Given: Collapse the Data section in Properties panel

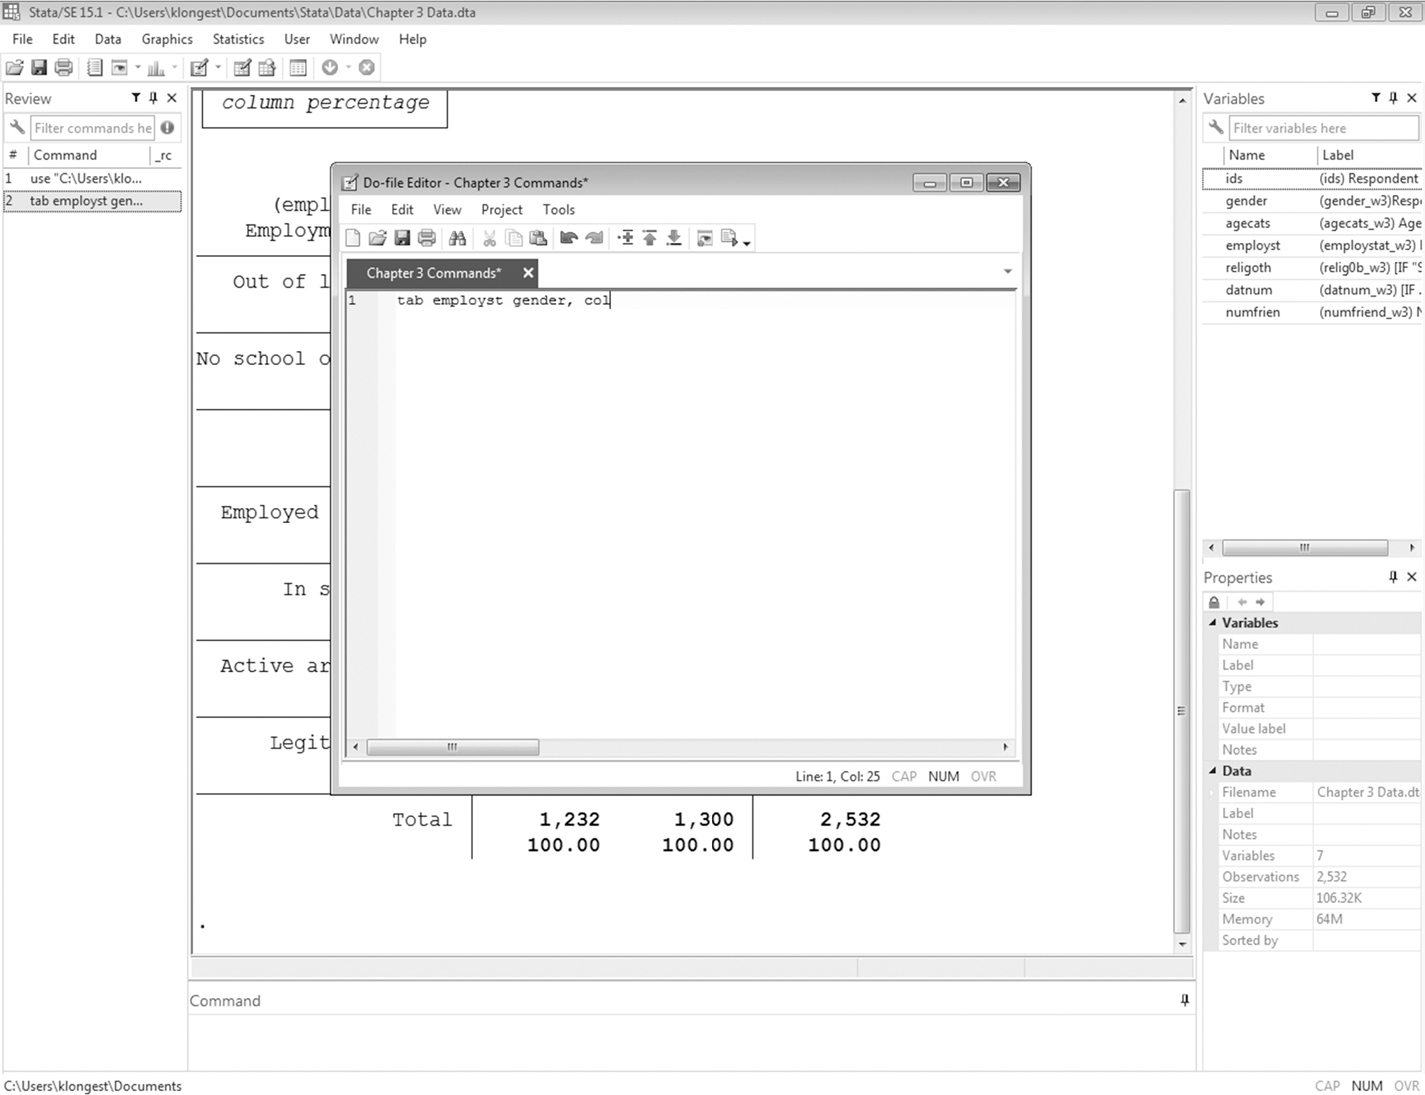Looking at the screenshot, I should (x=1213, y=771).
